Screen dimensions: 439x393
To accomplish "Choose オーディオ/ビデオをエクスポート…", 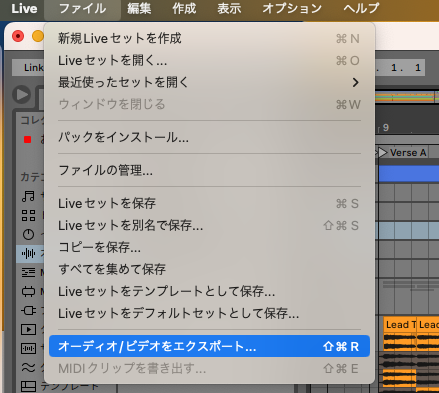I will pos(209,346).
